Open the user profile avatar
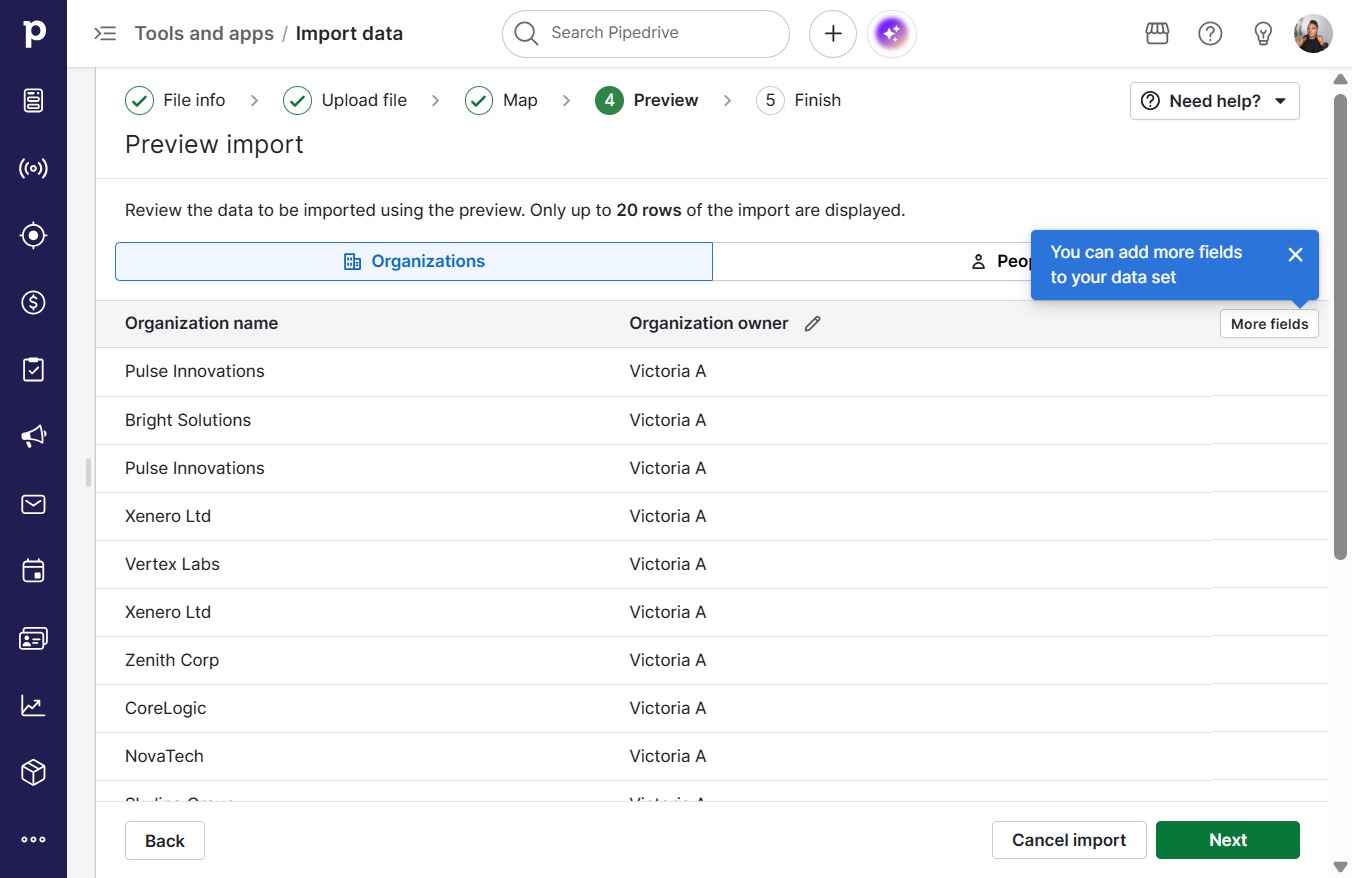Viewport: 1352px width, 878px height. pos(1313,34)
